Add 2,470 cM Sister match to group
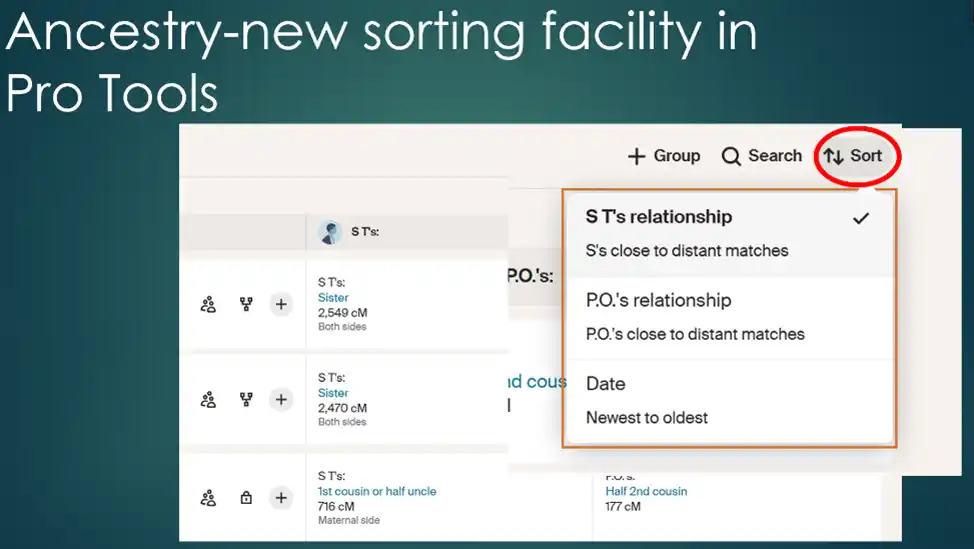The image size is (974, 549). [281, 399]
